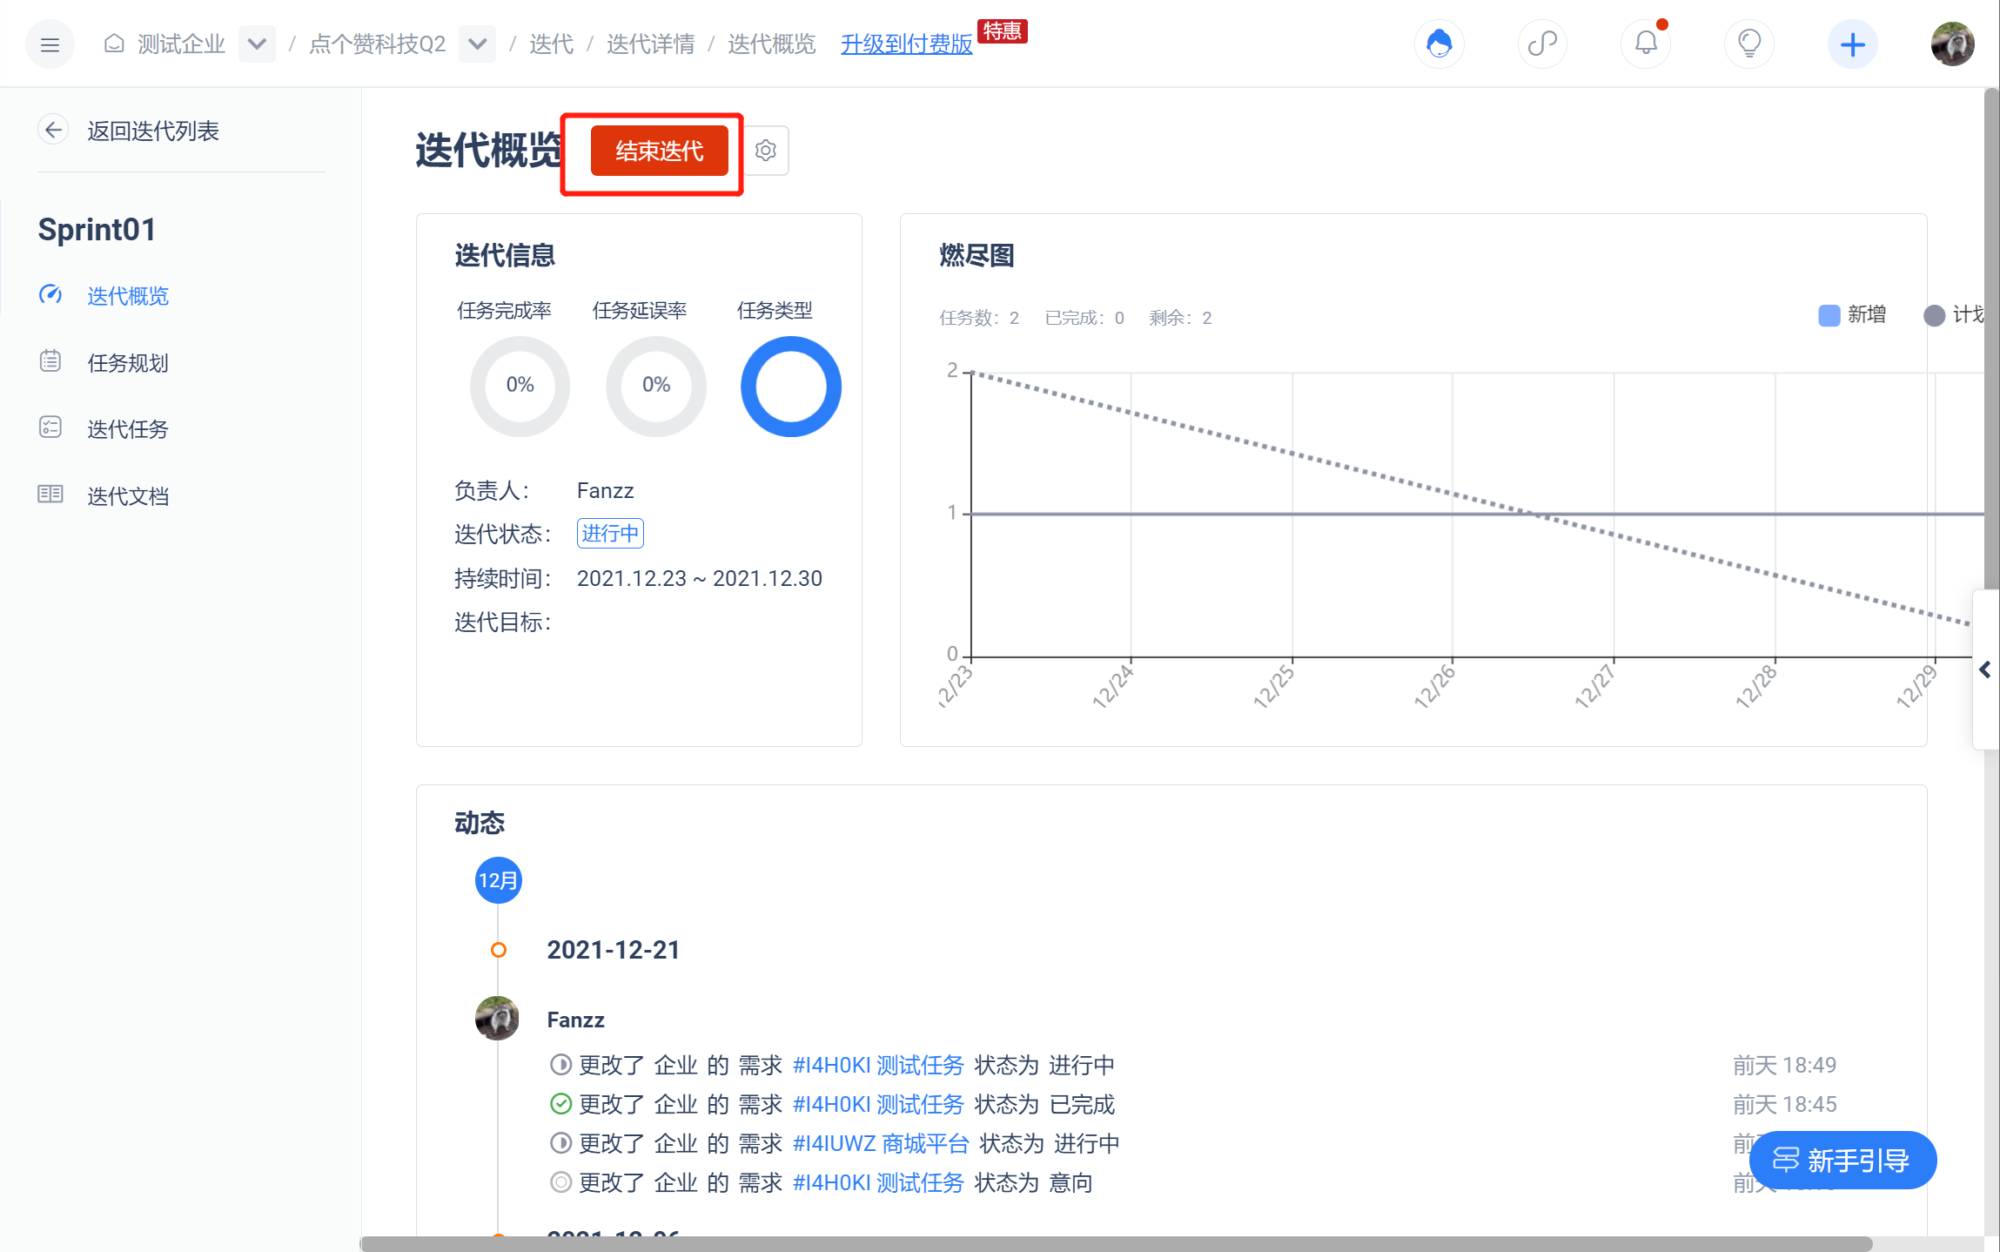Click the 负责人 value Fanzz

605,491
